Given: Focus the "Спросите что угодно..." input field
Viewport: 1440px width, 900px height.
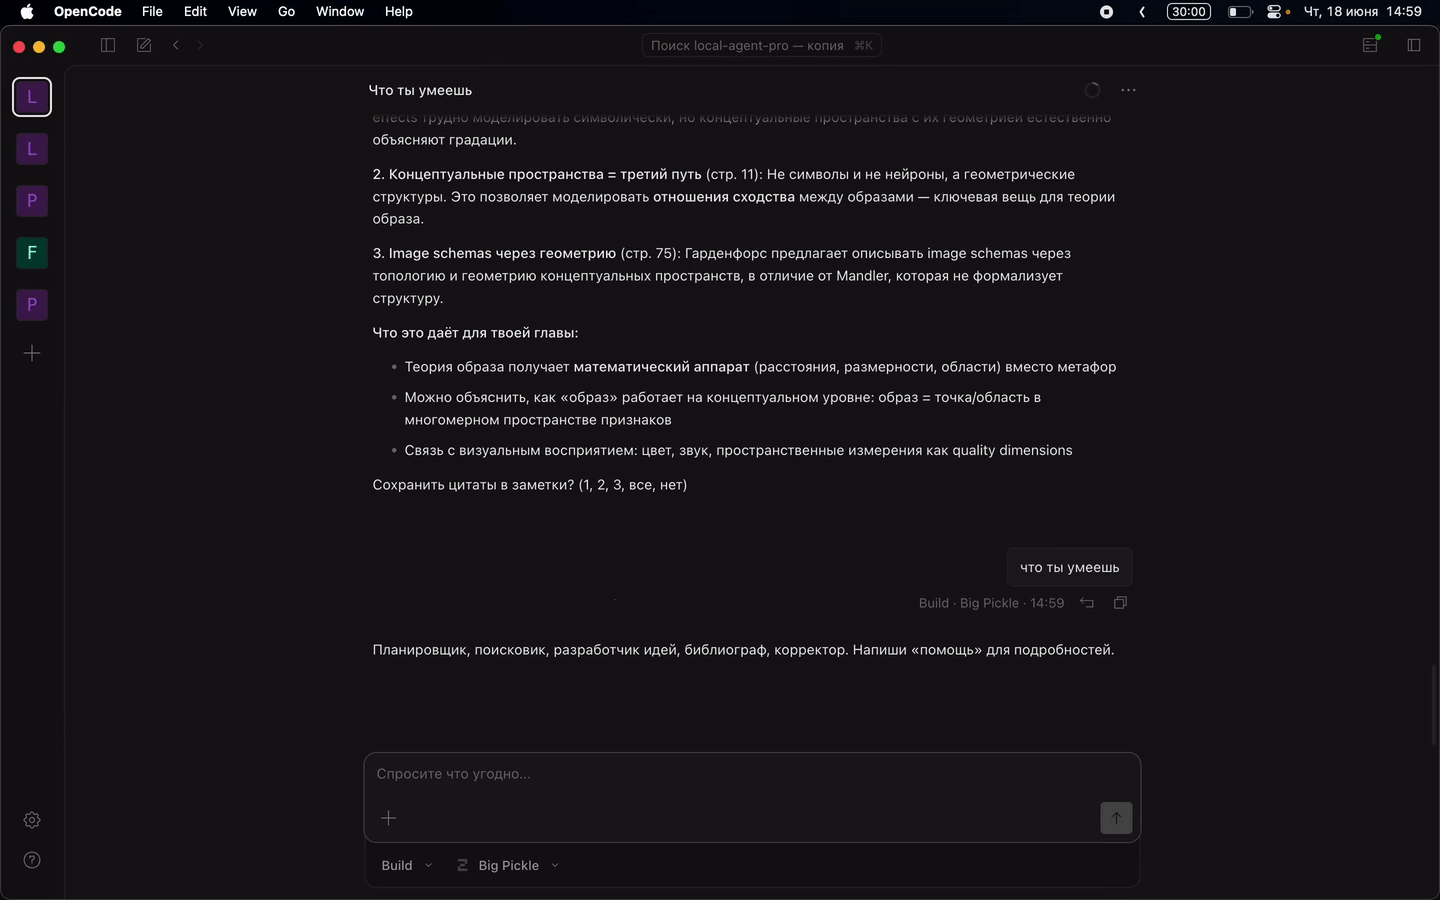Looking at the screenshot, I should click(x=752, y=774).
